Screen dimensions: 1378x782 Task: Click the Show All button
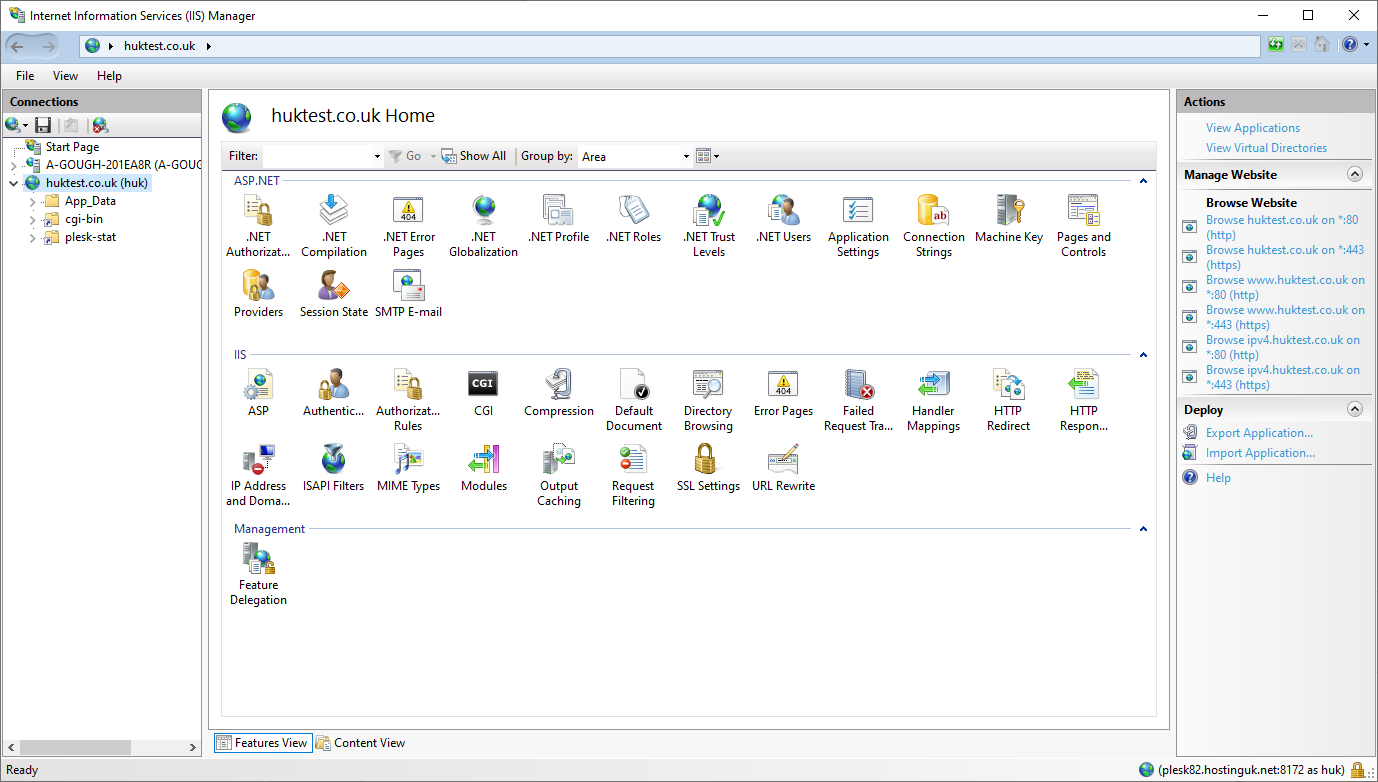click(474, 156)
